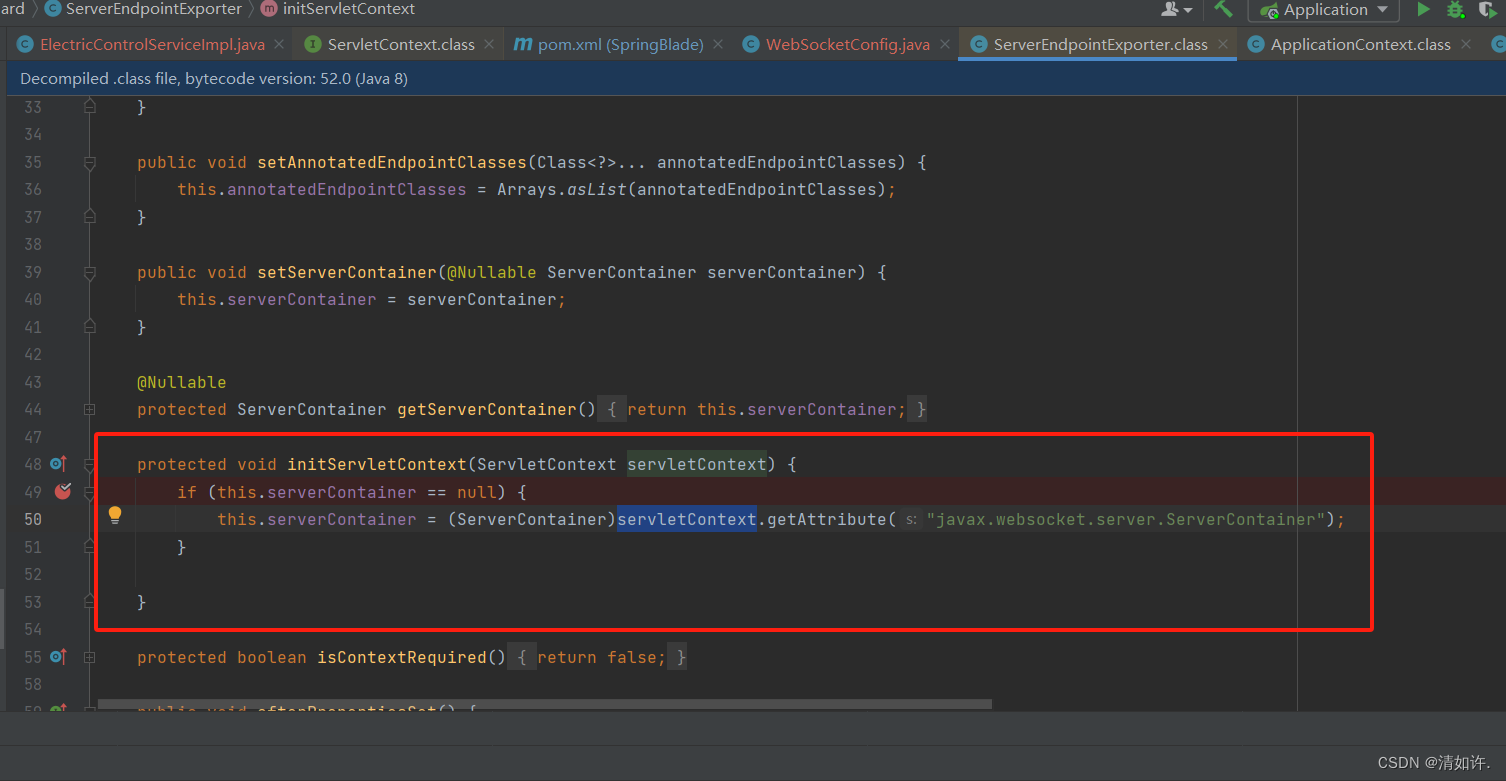The height and width of the screenshot is (781, 1506).
Task: Click the lightbulb intention icon on line 50
Action: pyautogui.click(x=115, y=516)
